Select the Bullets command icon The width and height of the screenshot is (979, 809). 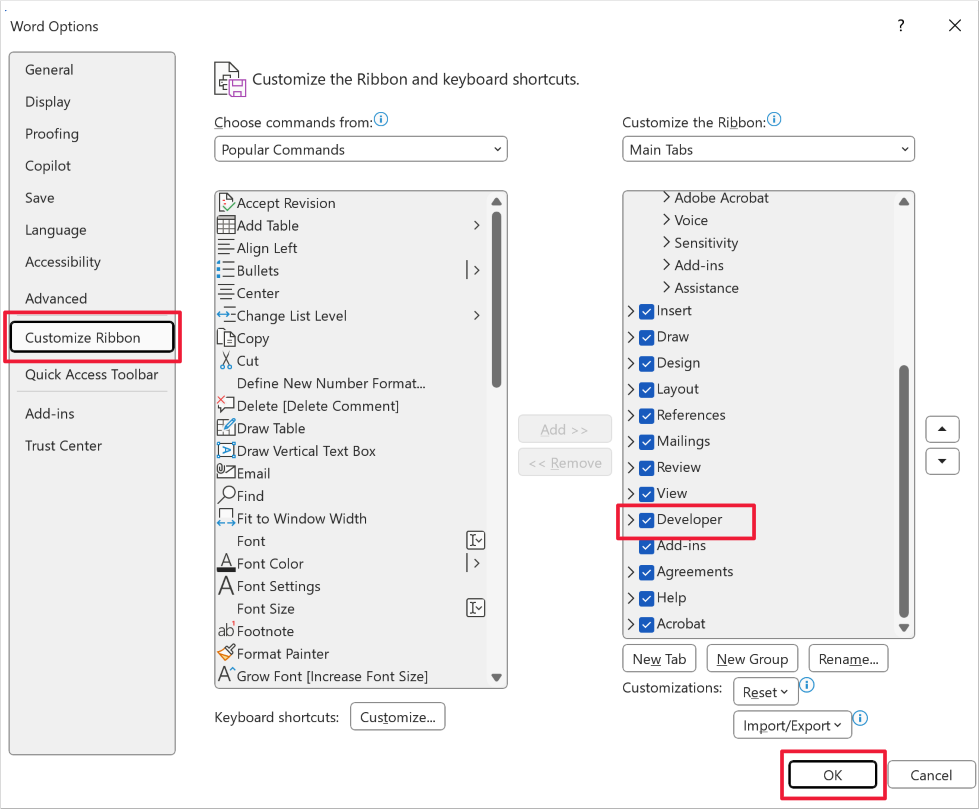click(x=225, y=270)
